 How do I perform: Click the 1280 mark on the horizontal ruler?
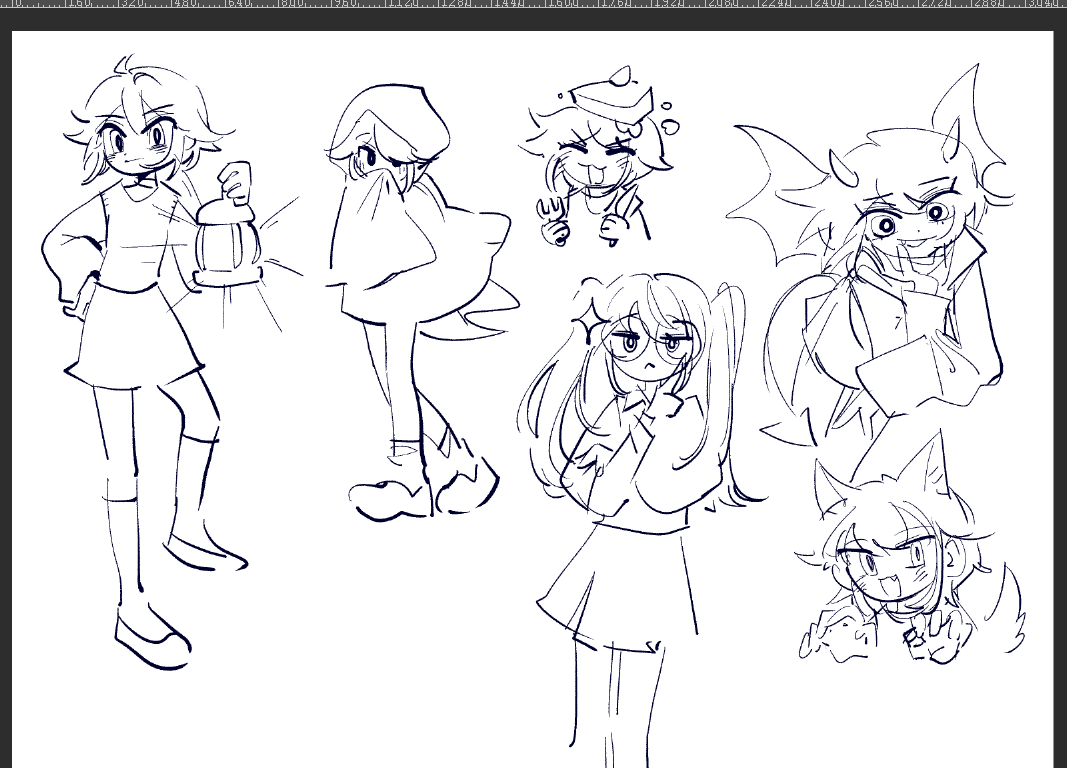[x=454, y=3]
